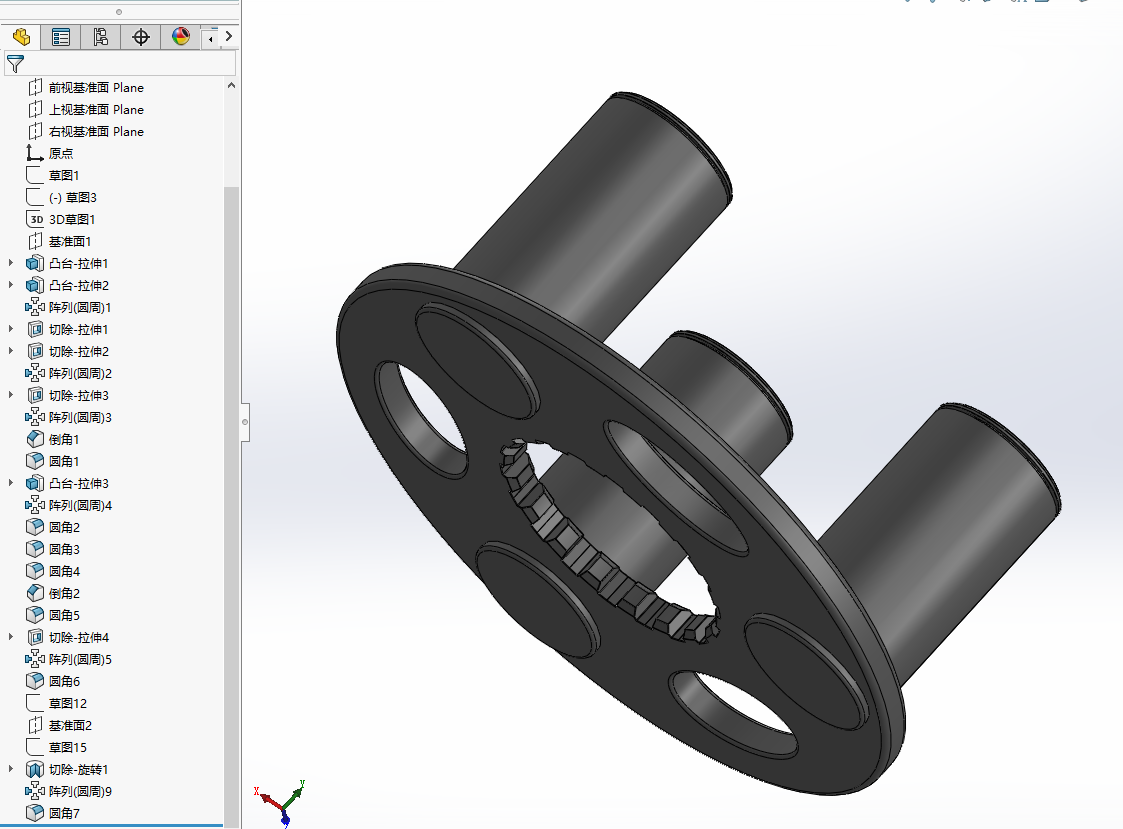Click the 阵列(圆周)2 circular pattern icon
Screen dimensions: 1123x829
35,373
